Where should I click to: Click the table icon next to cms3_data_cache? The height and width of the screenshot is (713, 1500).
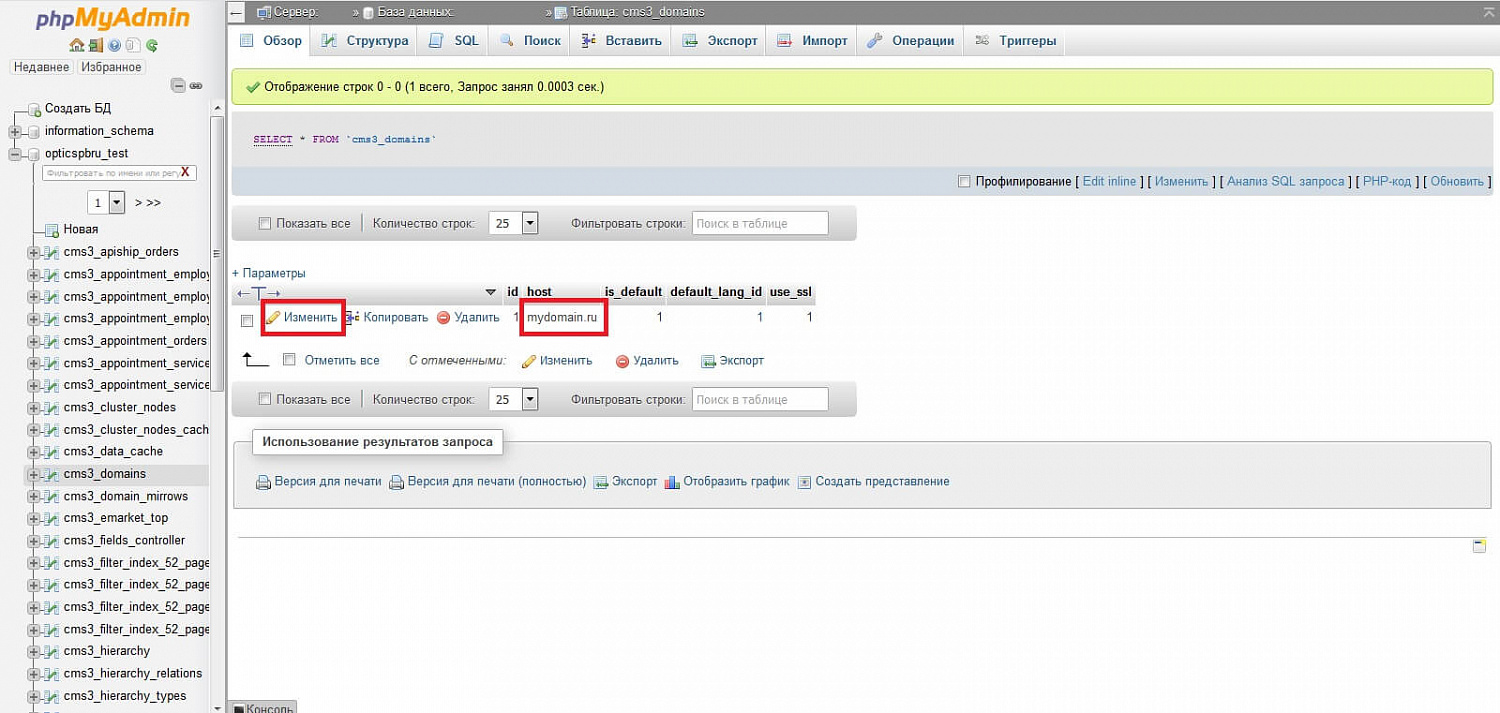[52, 452]
